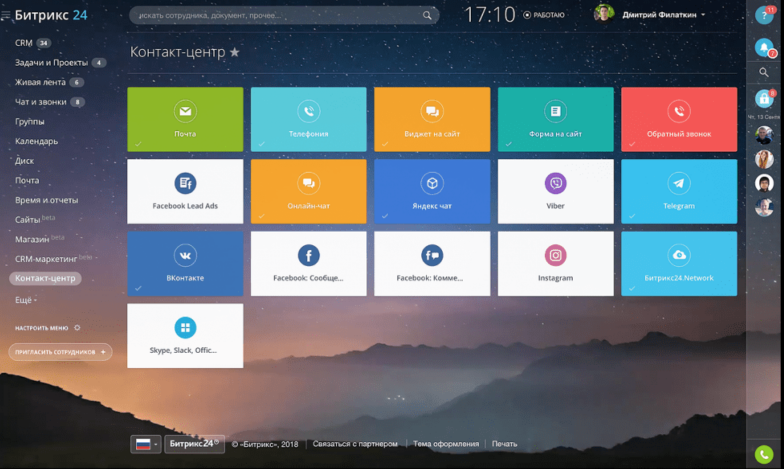Click the Пригласить сотрудников button
The height and width of the screenshot is (469, 784).
[60, 352]
